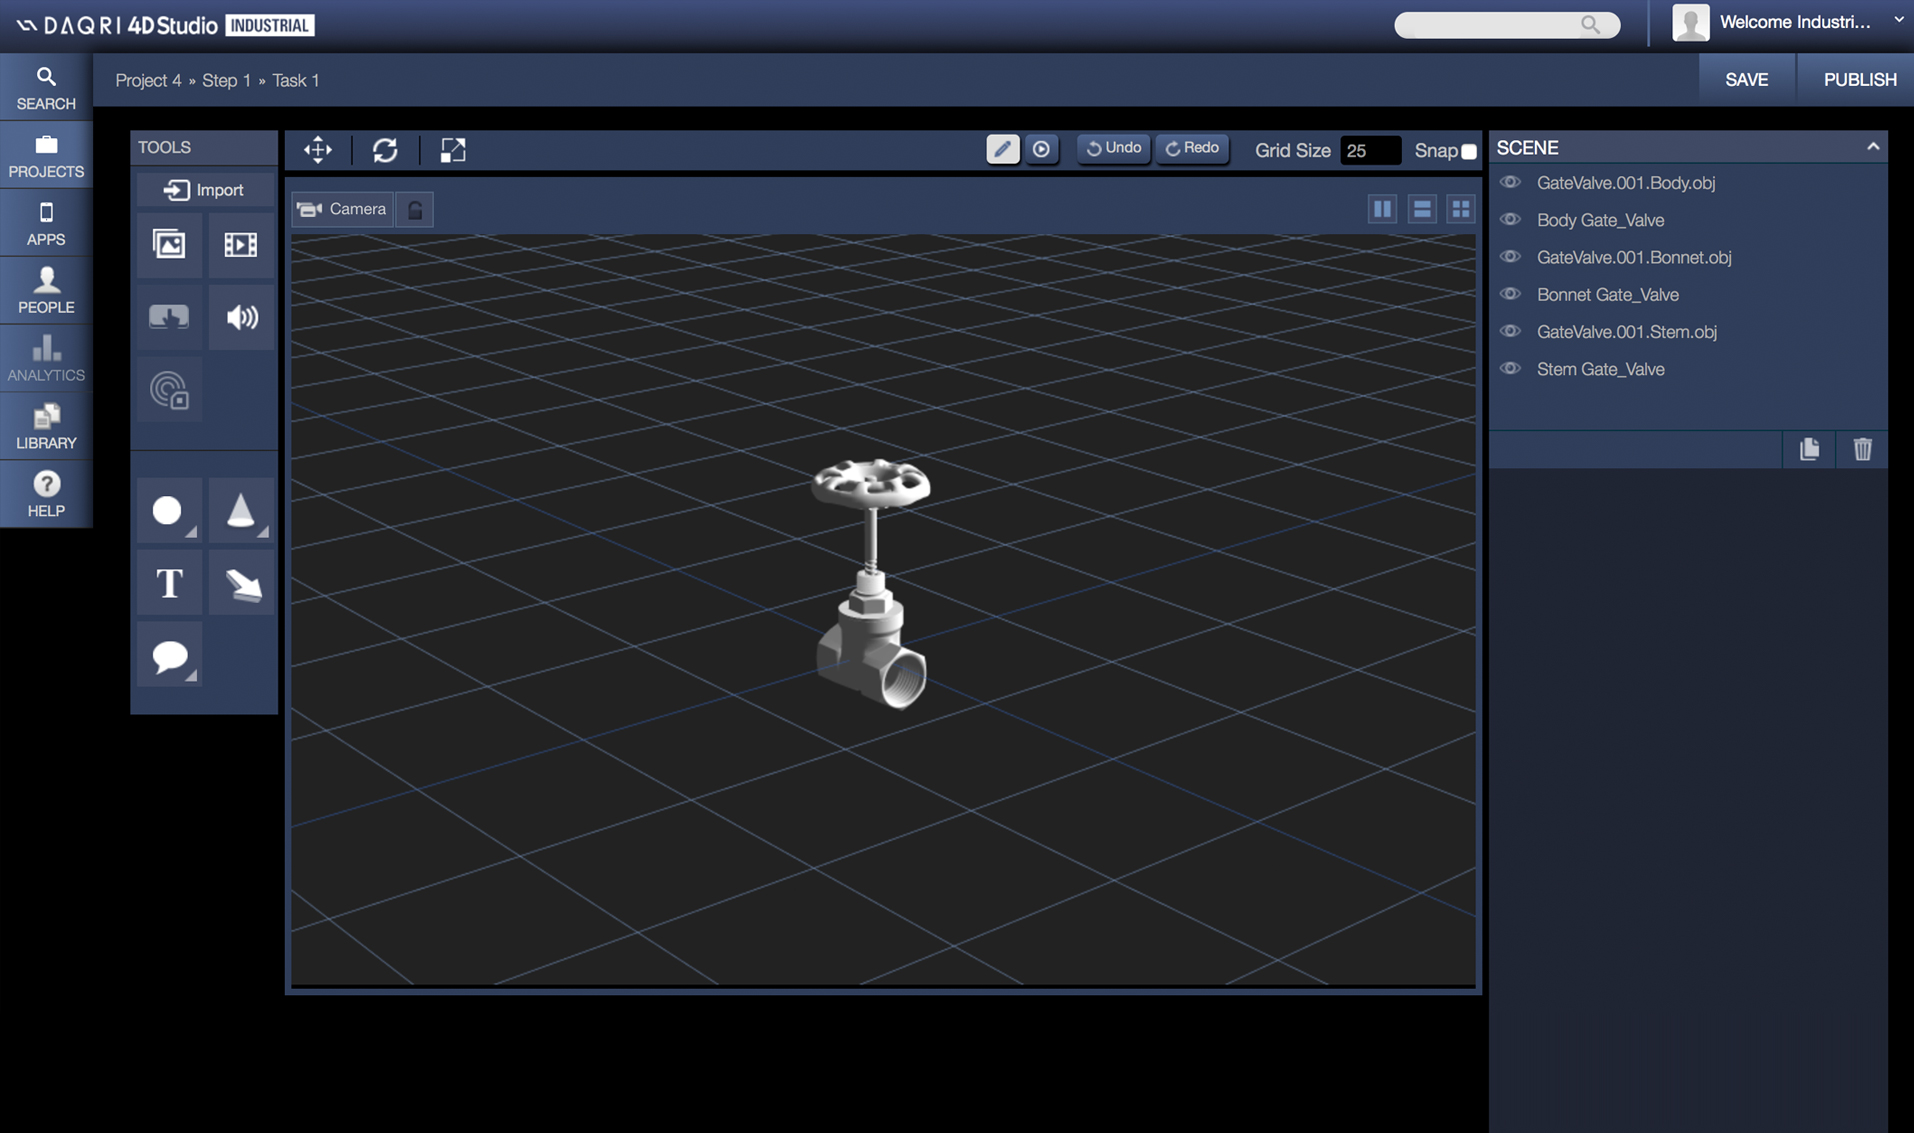Click the Grid Size input field
This screenshot has width=1914, height=1133.
[1369, 151]
